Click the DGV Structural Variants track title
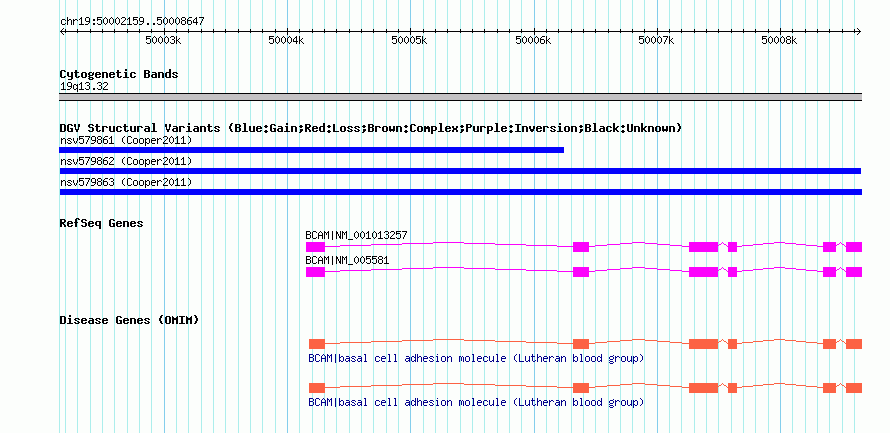Viewport: 890px width, 433px height. 370,128
